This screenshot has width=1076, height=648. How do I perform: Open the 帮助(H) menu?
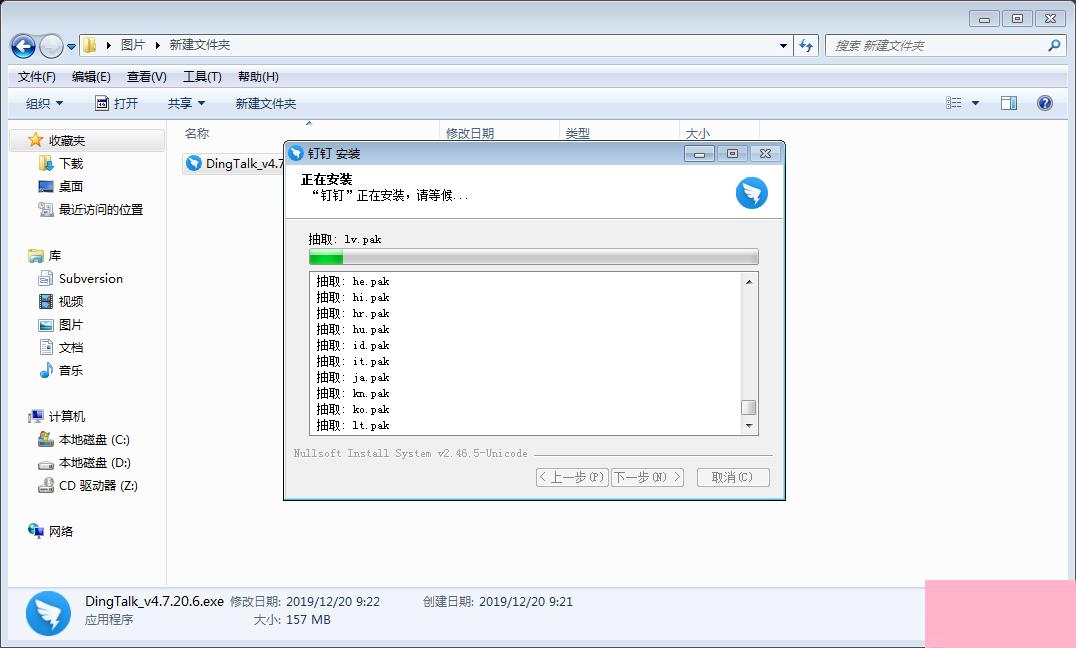[258, 77]
